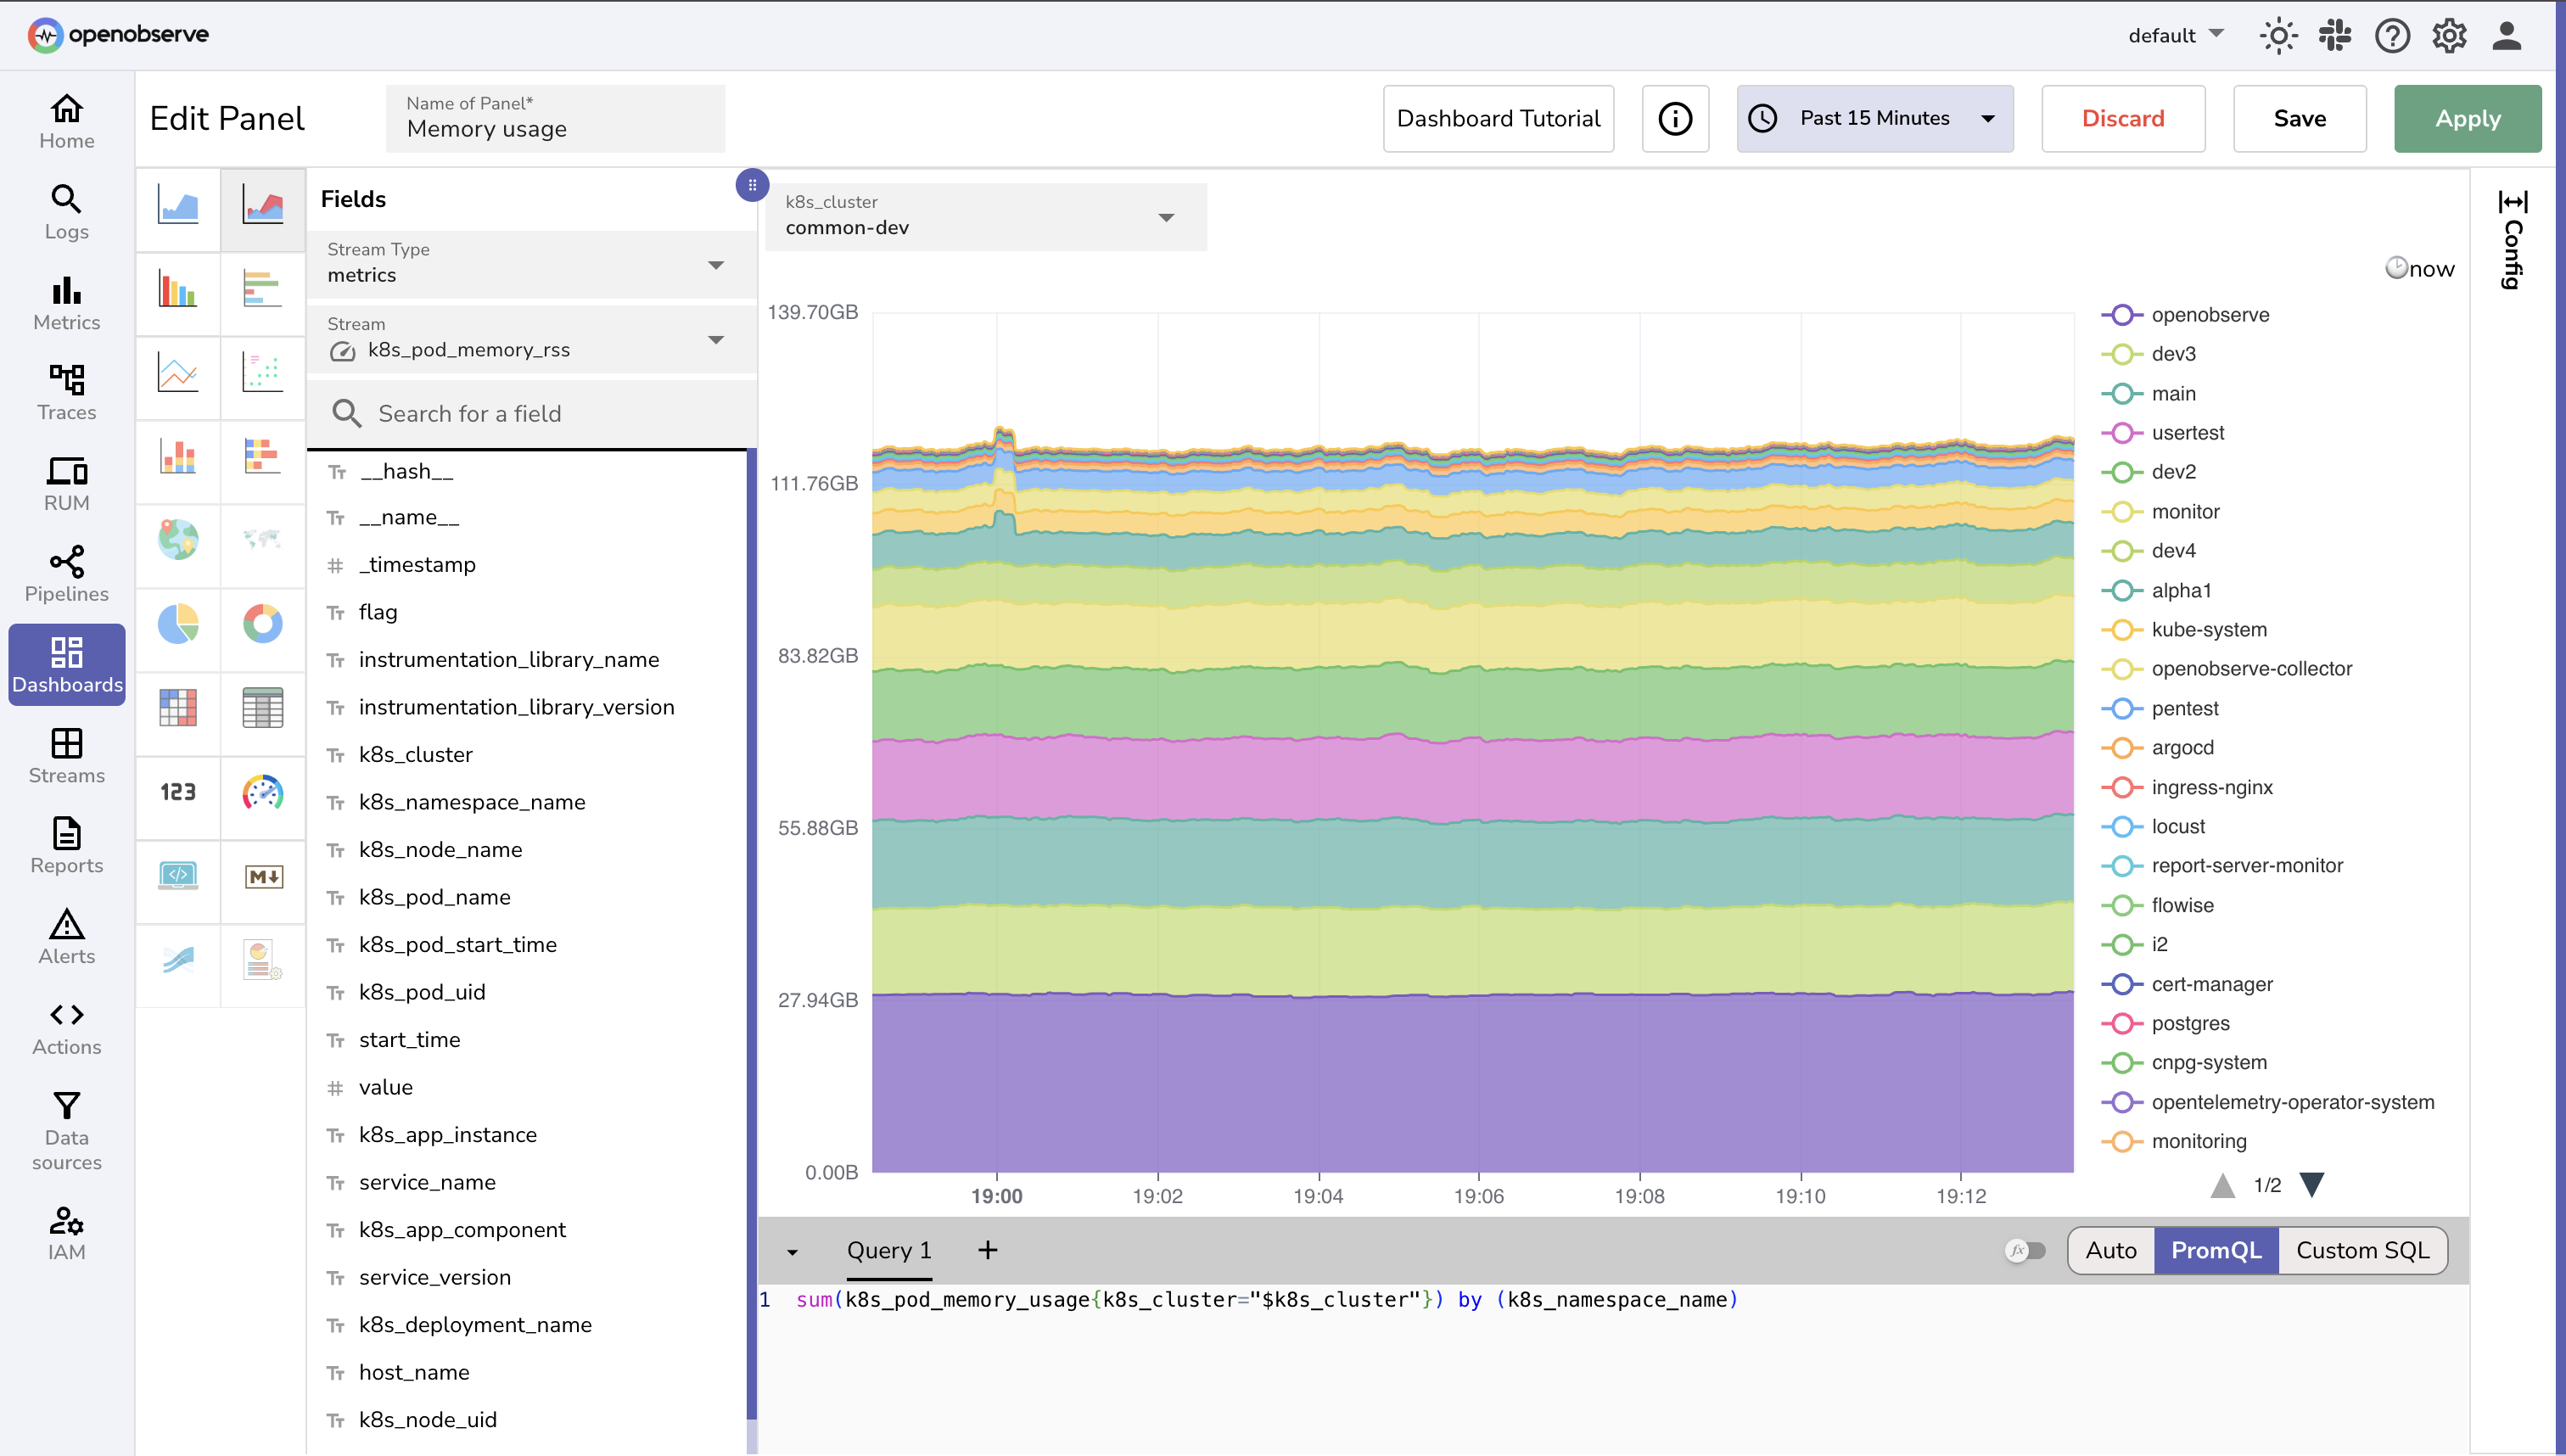This screenshot has height=1456, width=2566.
Task: Navigate to the Reports page
Action: tap(66, 846)
